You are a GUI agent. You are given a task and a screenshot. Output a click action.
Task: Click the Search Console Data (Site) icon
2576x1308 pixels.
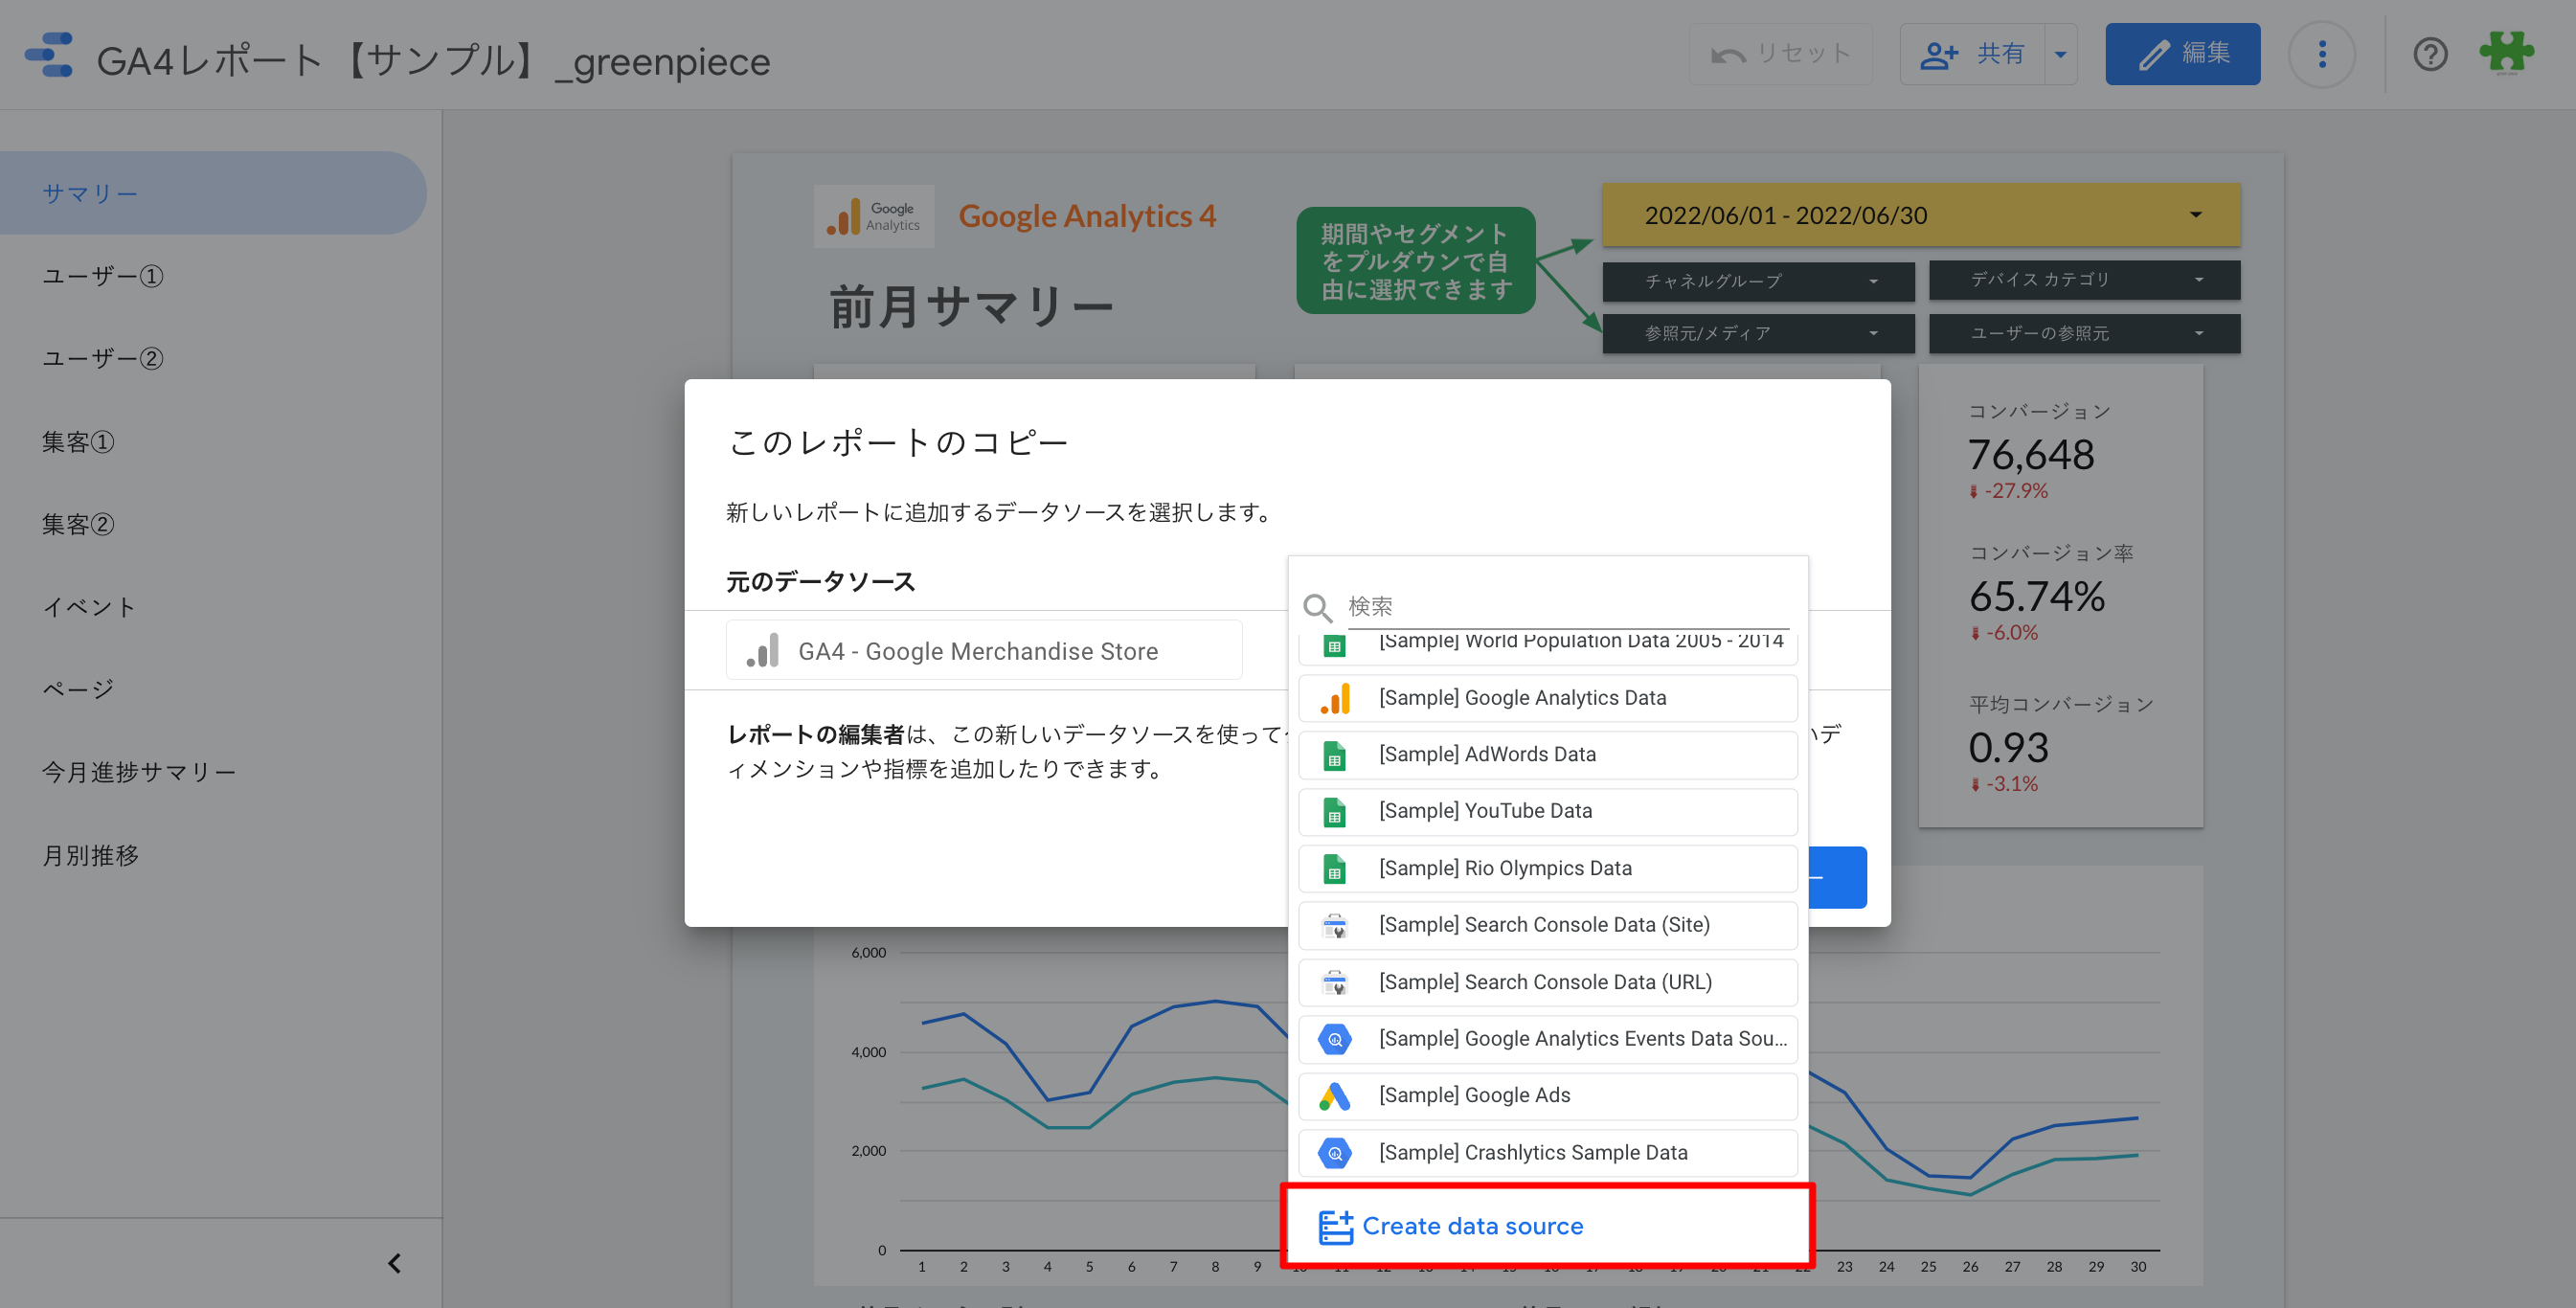click(1335, 925)
